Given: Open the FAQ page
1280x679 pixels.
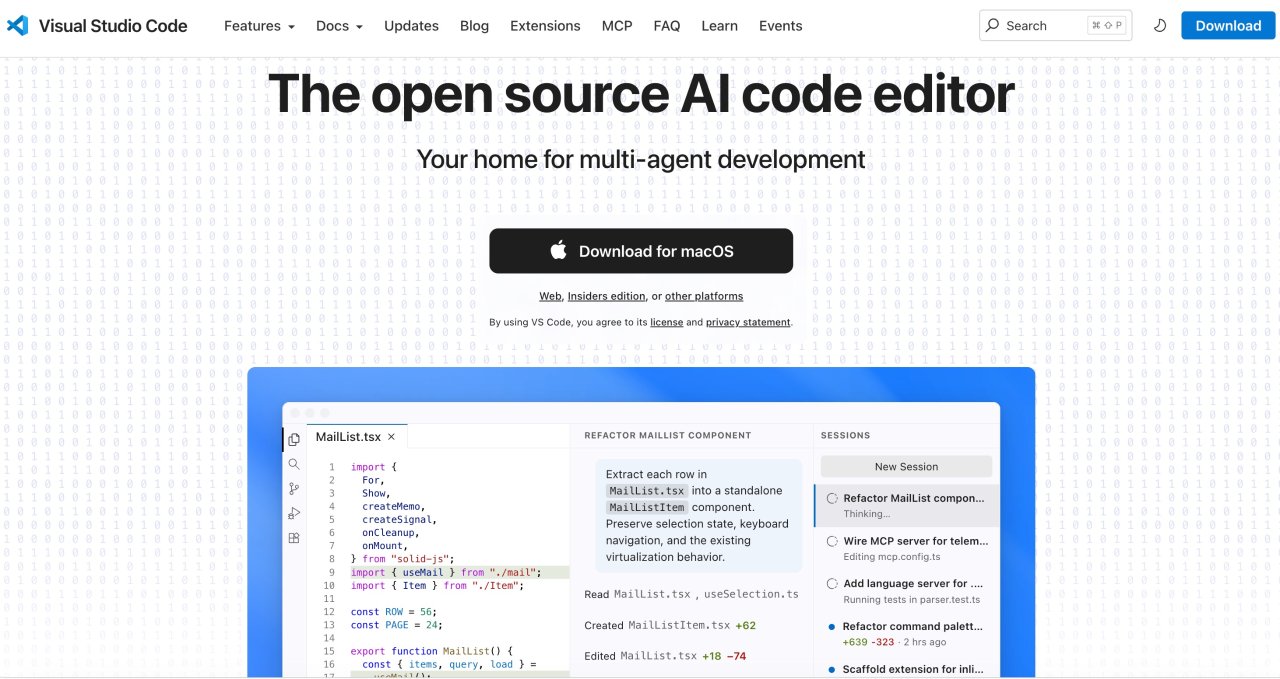Looking at the screenshot, I should (x=667, y=26).
